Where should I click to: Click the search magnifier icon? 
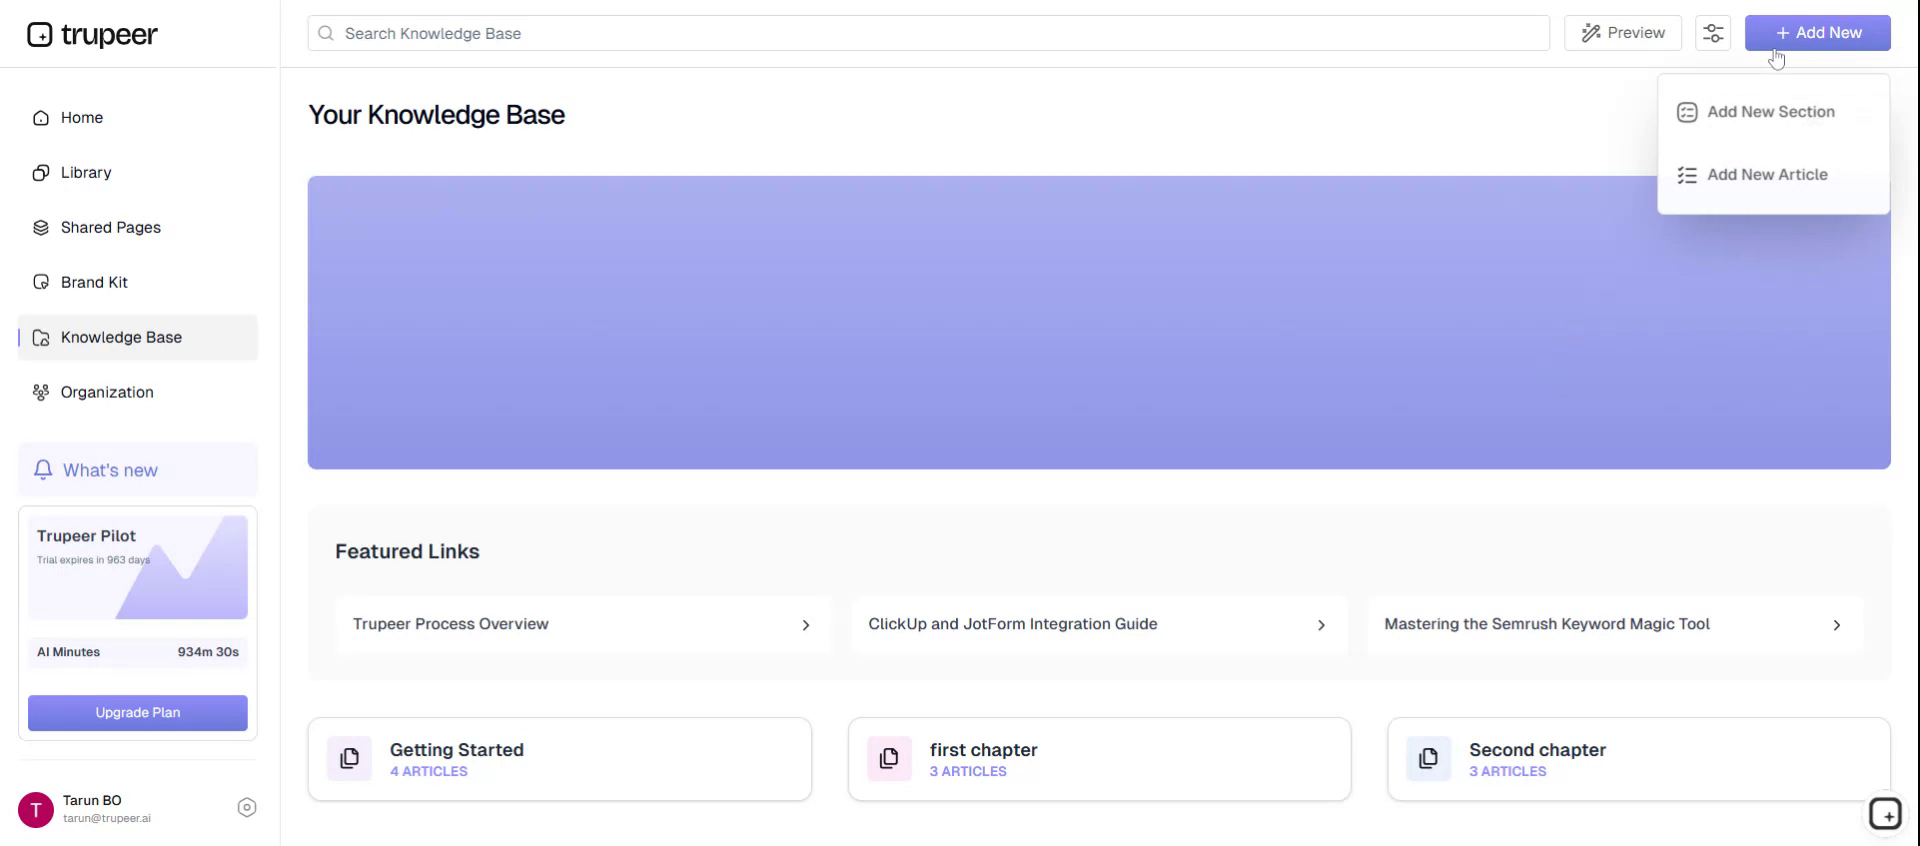[326, 33]
